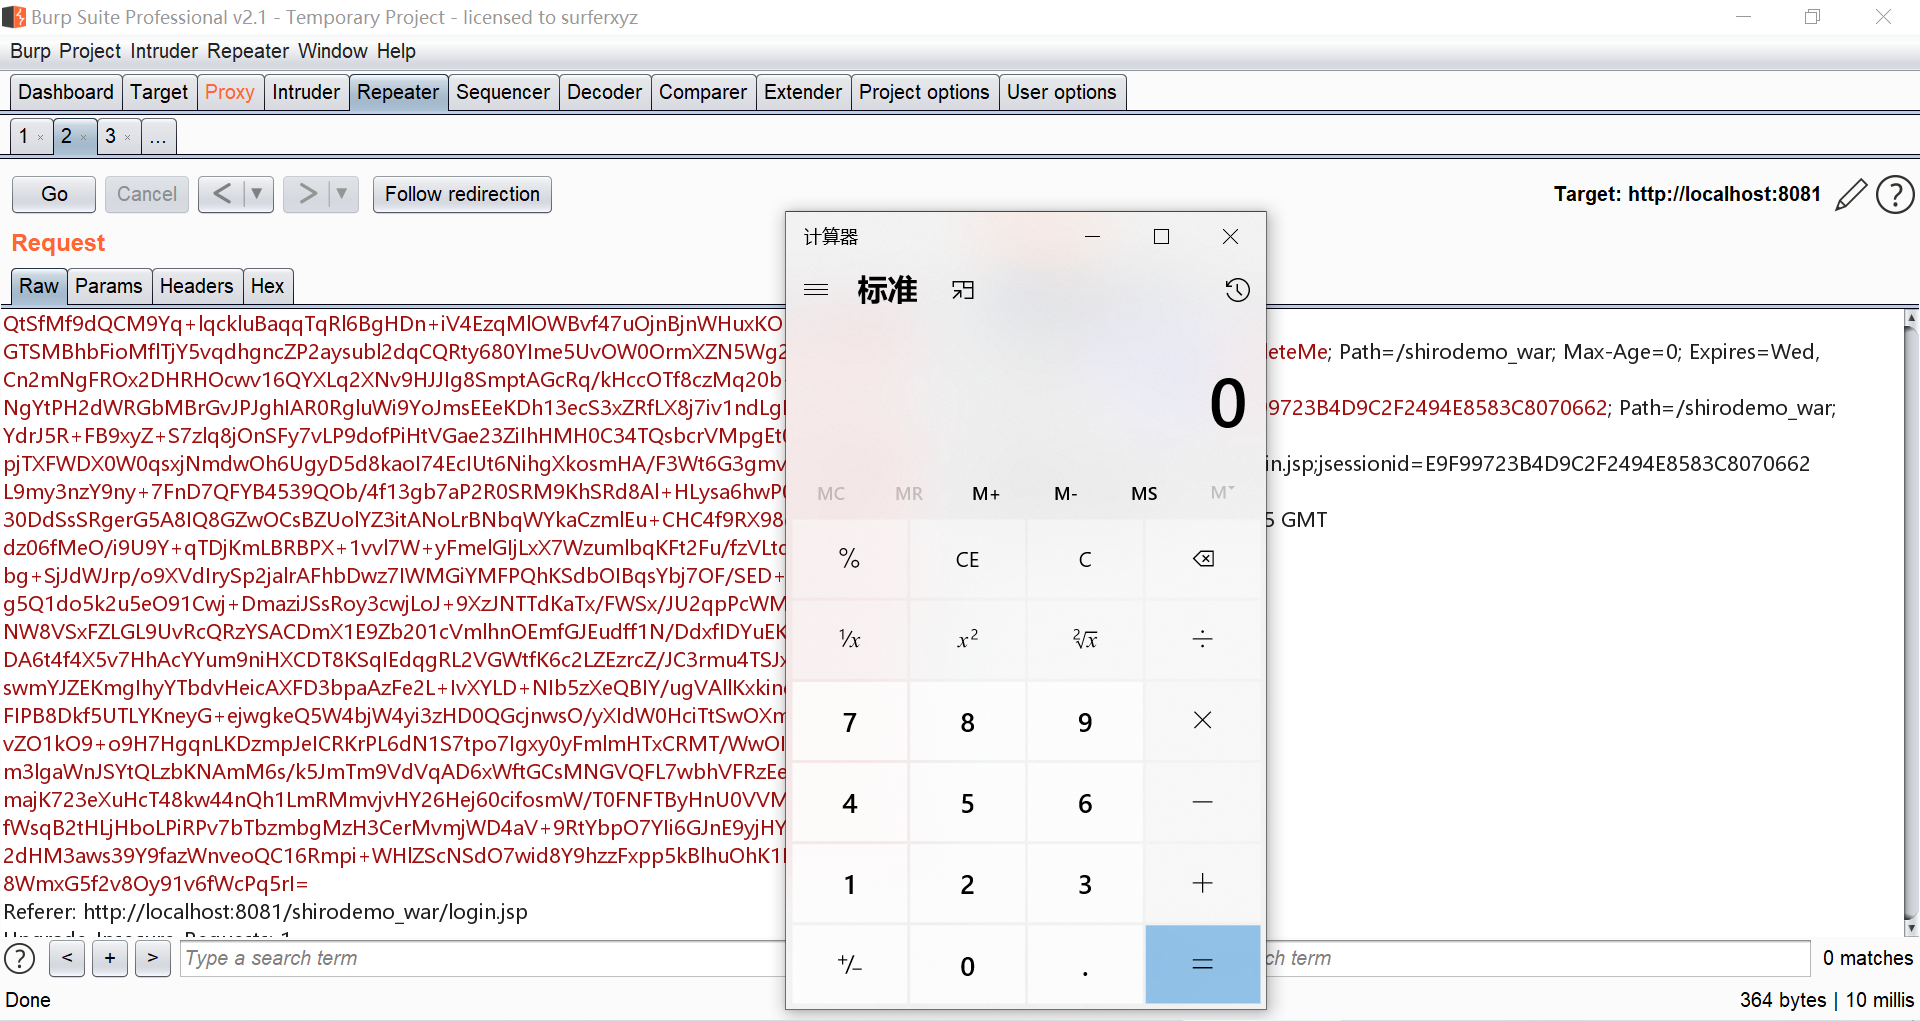Open next-request history dropdown arrow
The height and width of the screenshot is (1021, 1920).
coord(342,194)
